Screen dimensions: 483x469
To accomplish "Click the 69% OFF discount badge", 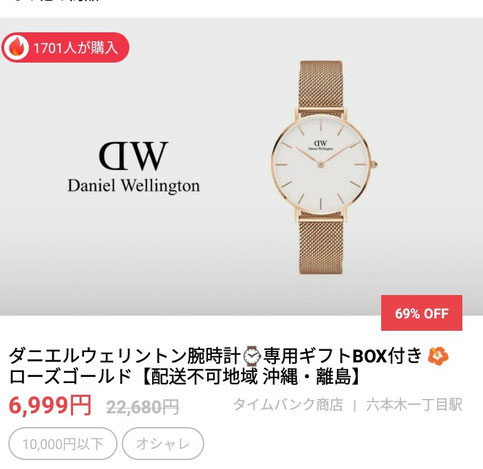I will tap(421, 313).
